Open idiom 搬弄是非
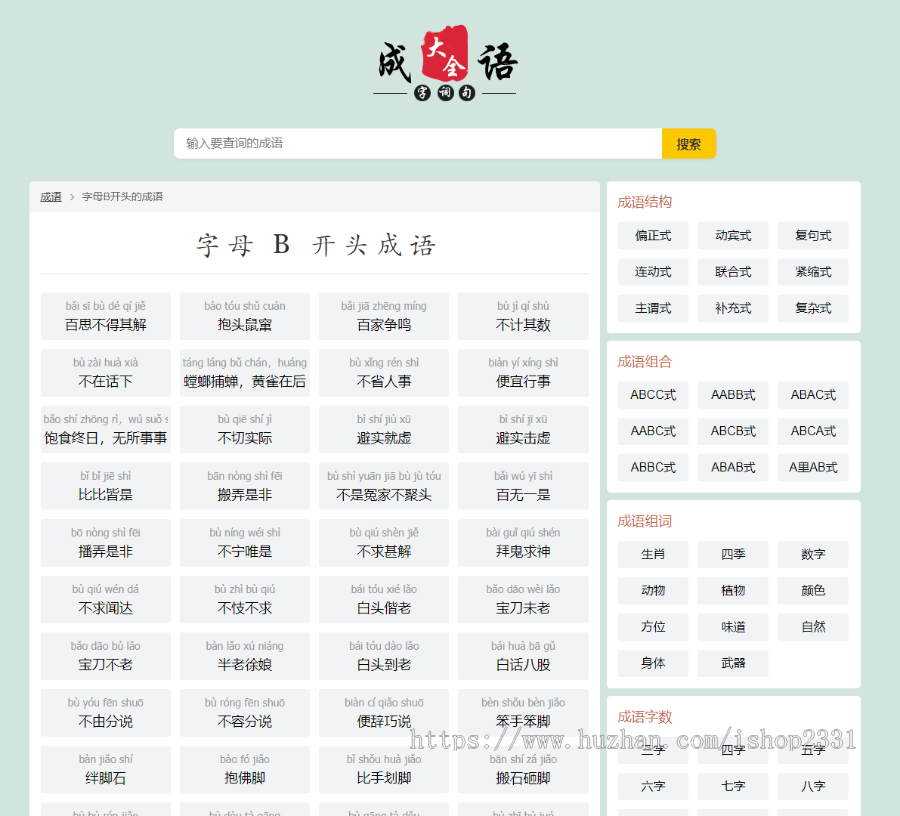Viewport: 900px width, 816px height. point(245,486)
